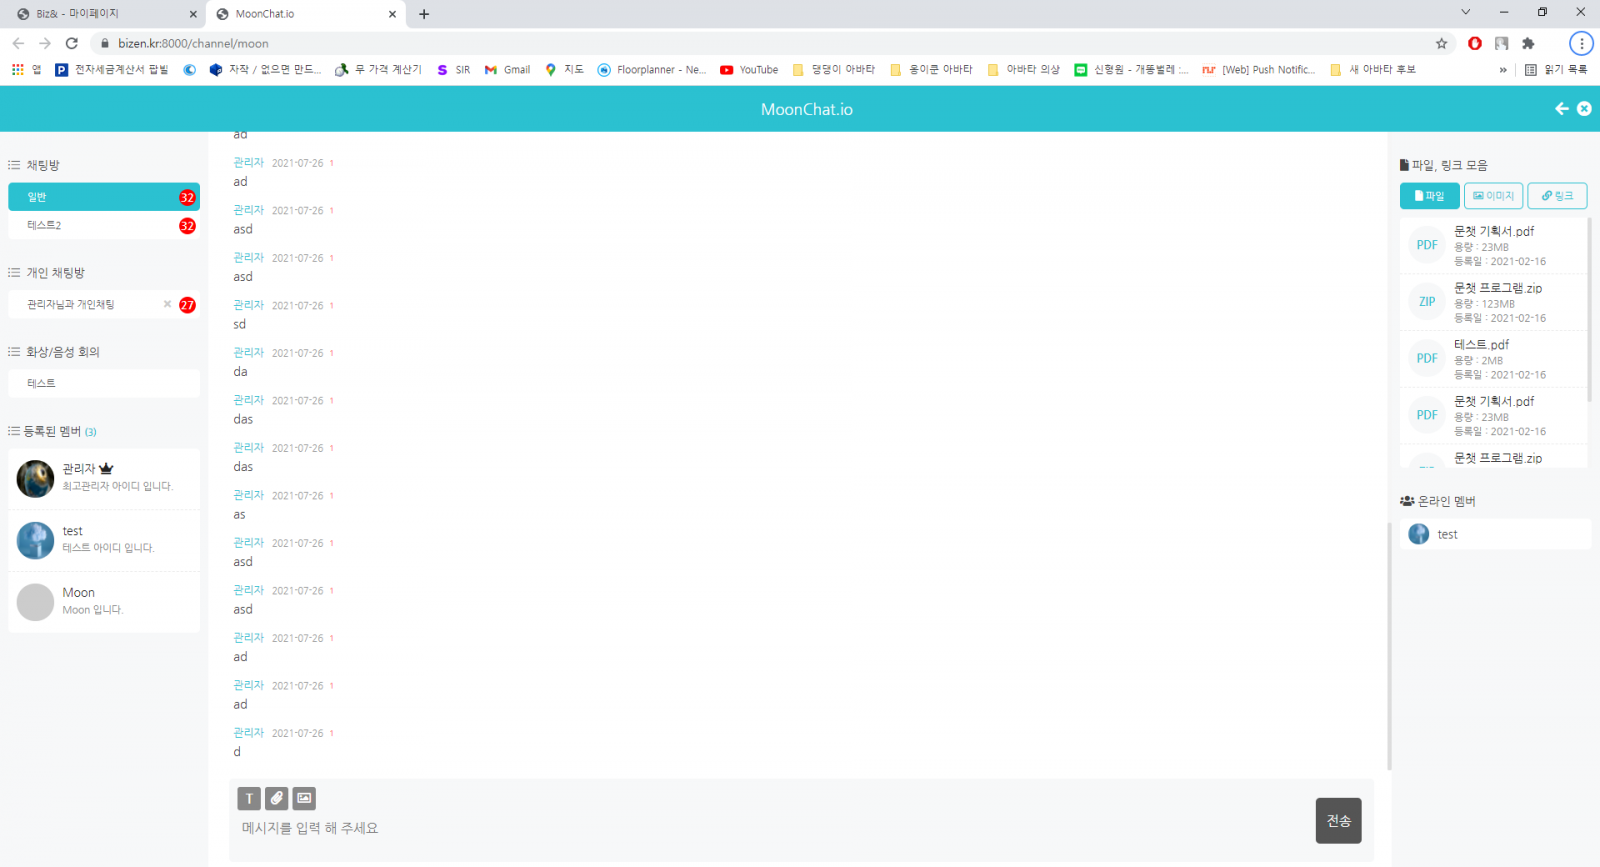Viewport: 1600px width, 867px height.
Task: Click the chat message reading "da"
Action: point(241,372)
